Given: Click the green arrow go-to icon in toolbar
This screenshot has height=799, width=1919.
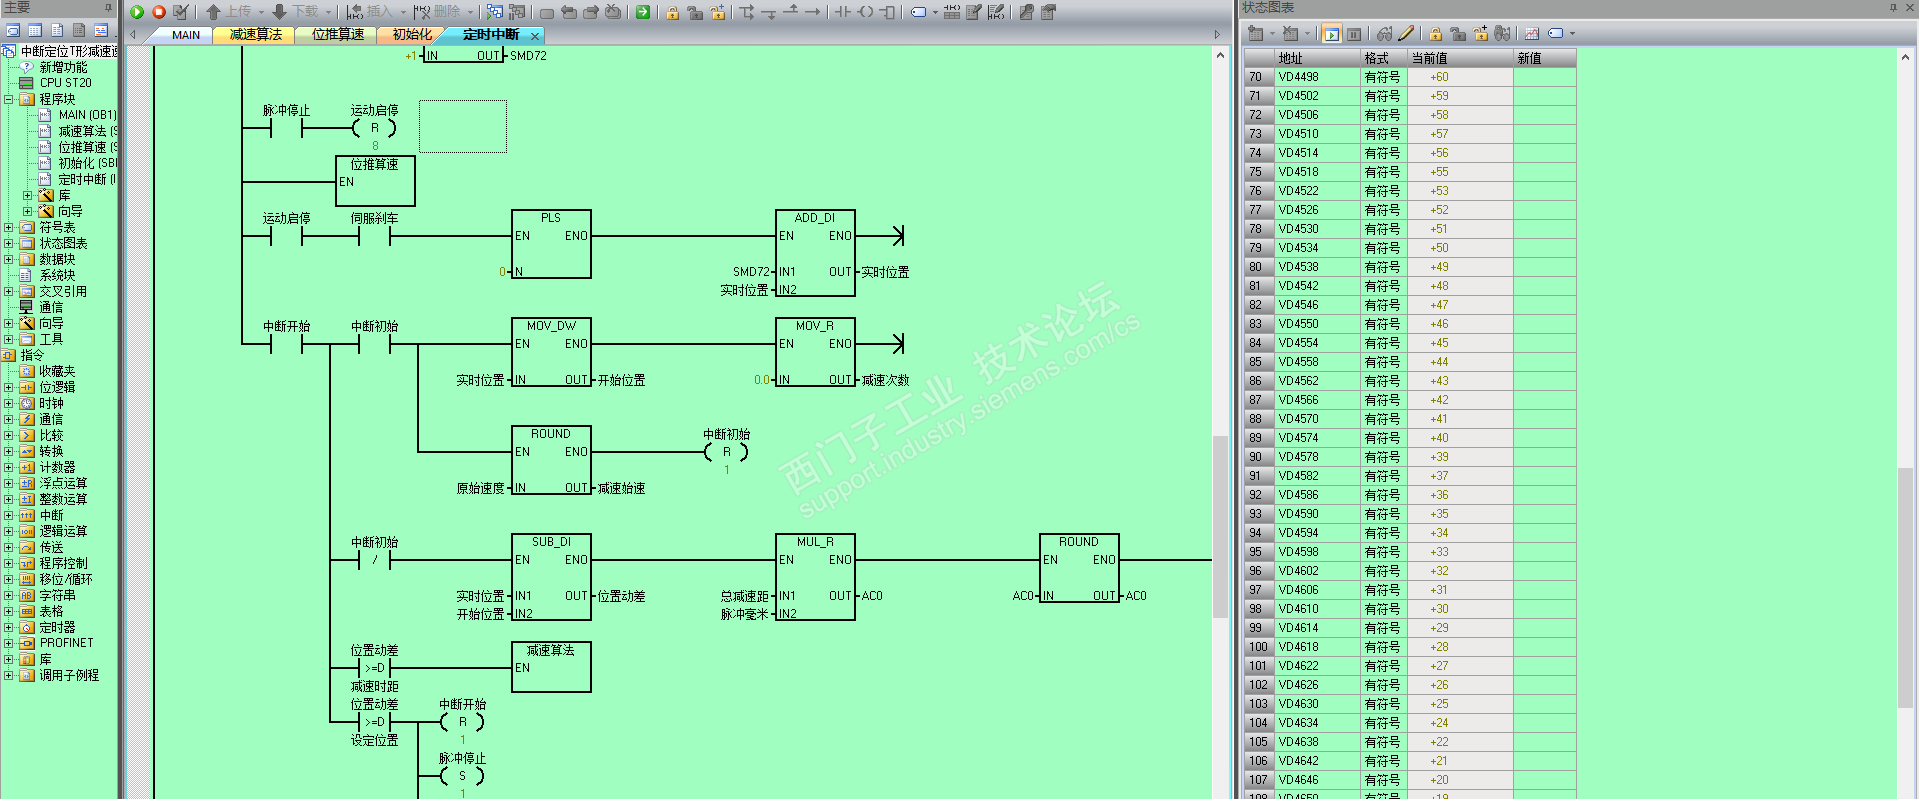Looking at the screenshot, I should coord(643,12).
